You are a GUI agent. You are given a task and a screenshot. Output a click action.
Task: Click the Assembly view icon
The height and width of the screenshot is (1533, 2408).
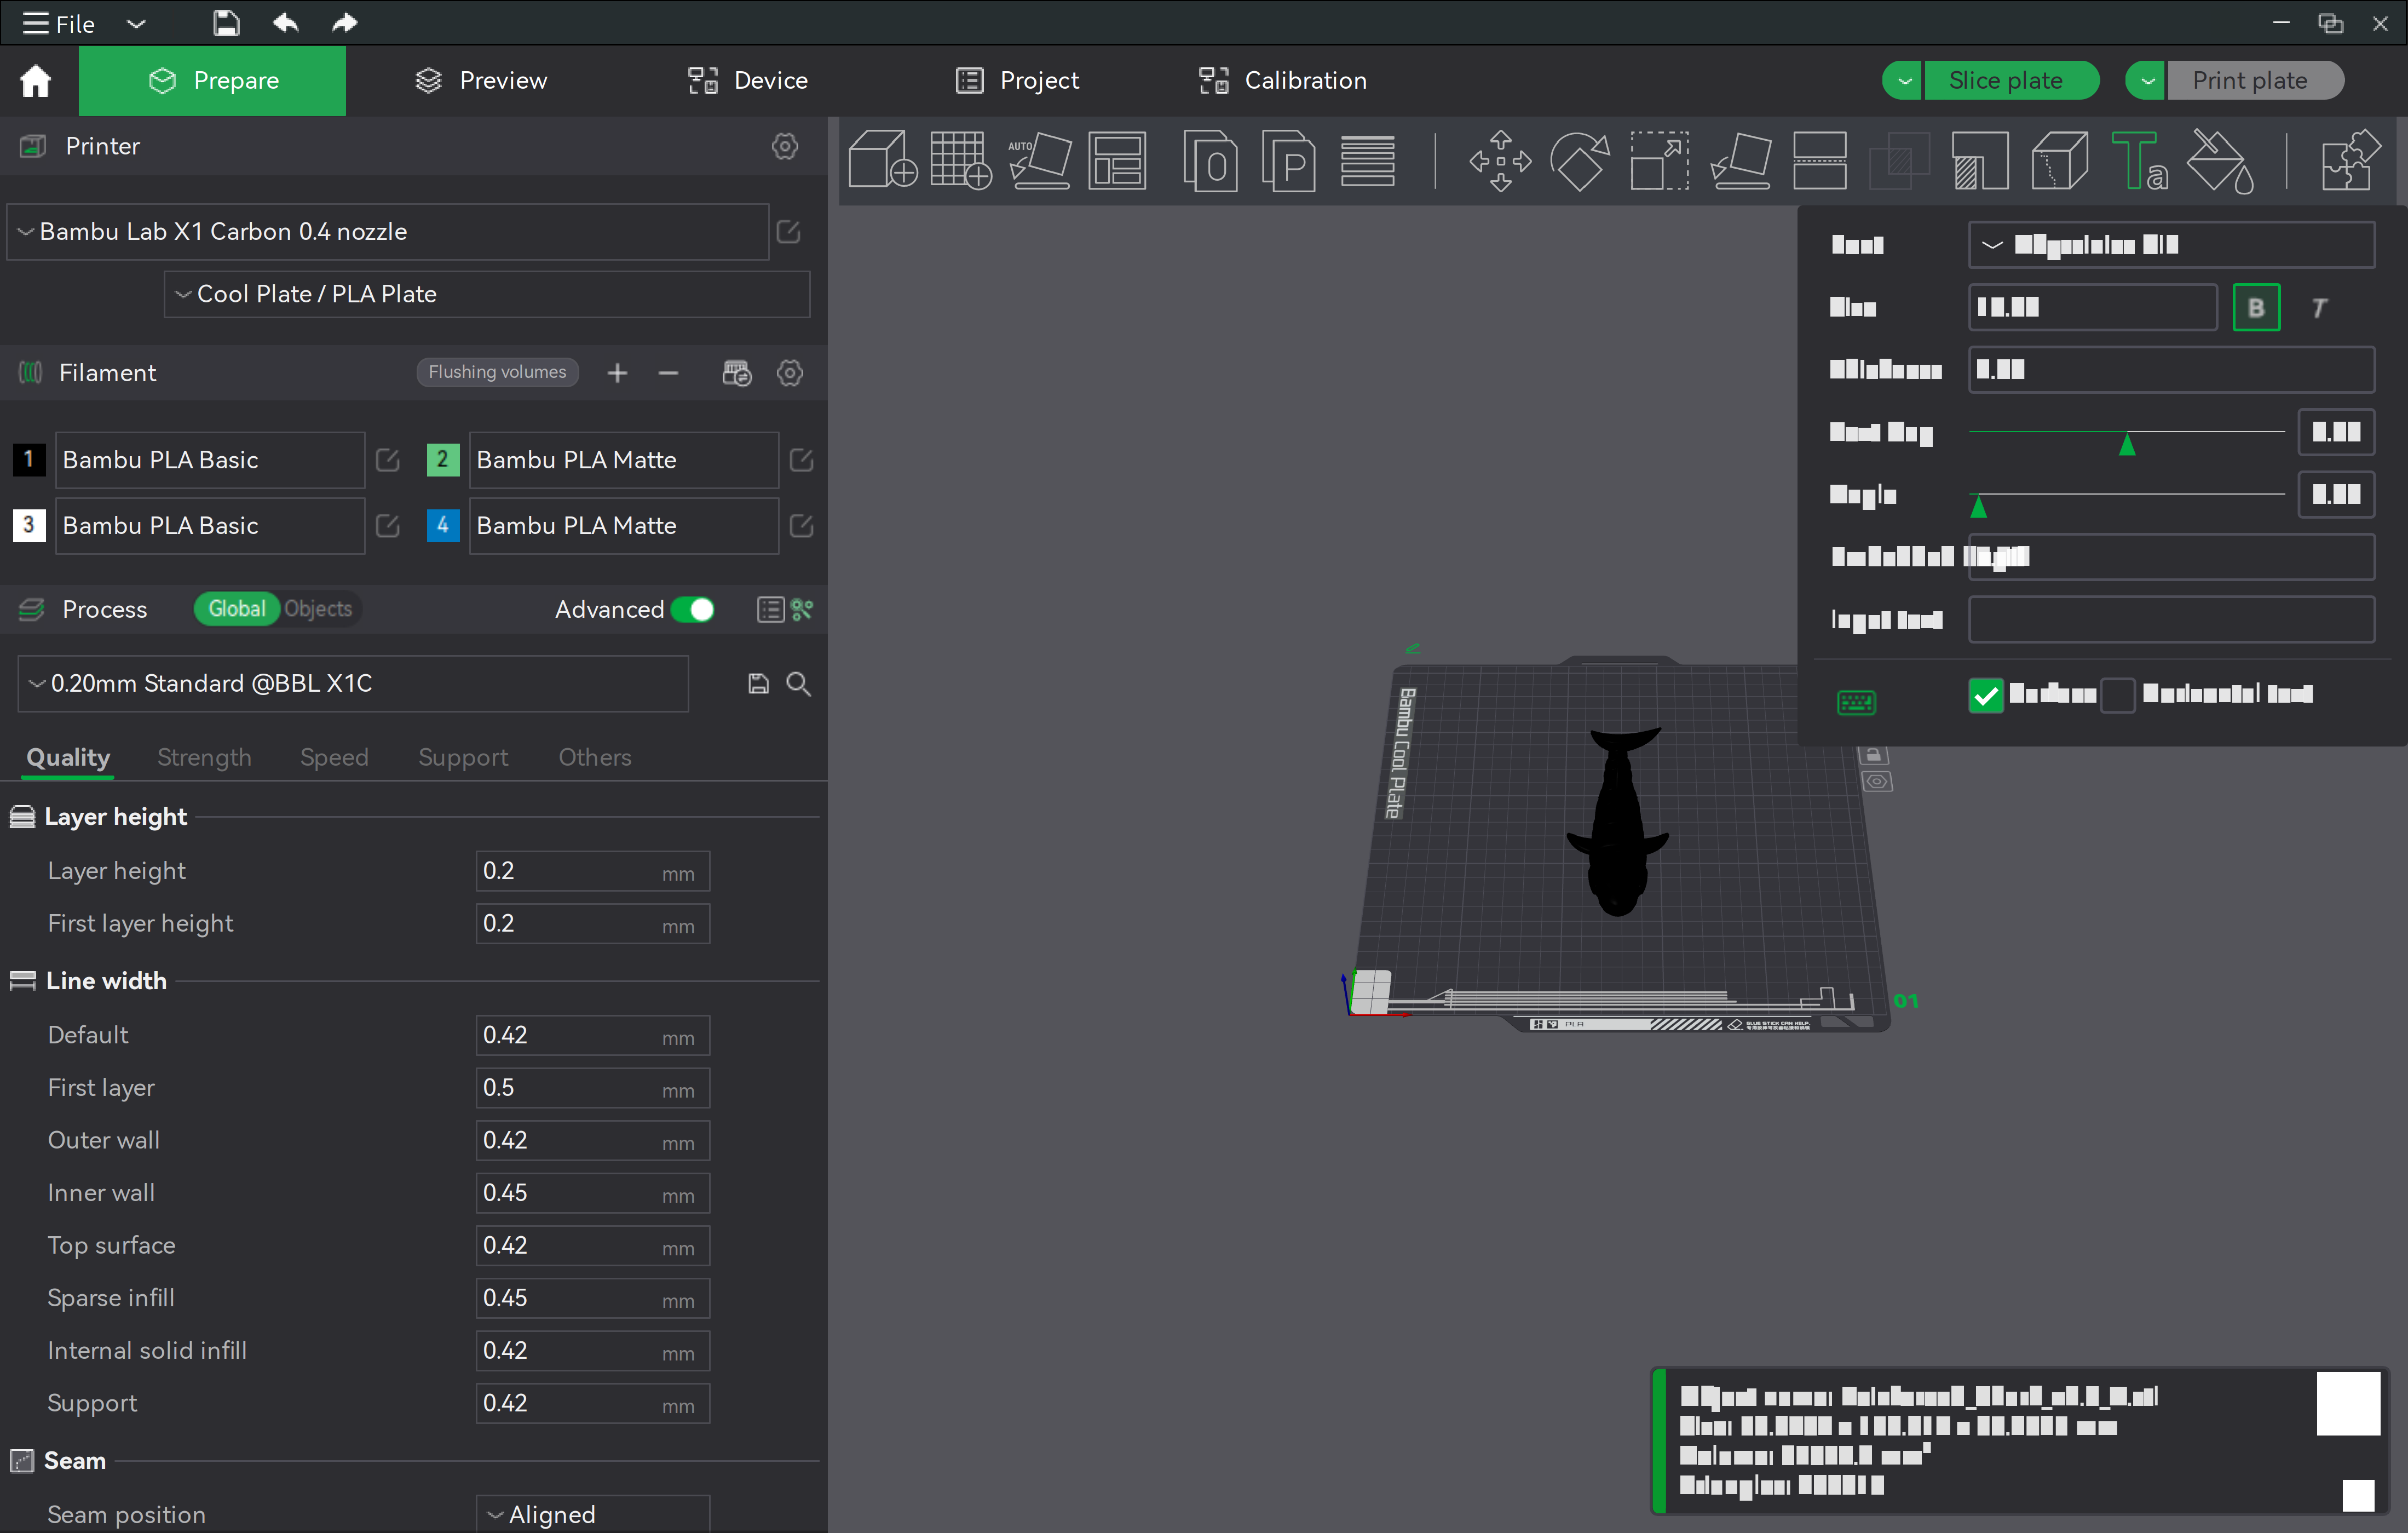click(x=2349, y=160)
